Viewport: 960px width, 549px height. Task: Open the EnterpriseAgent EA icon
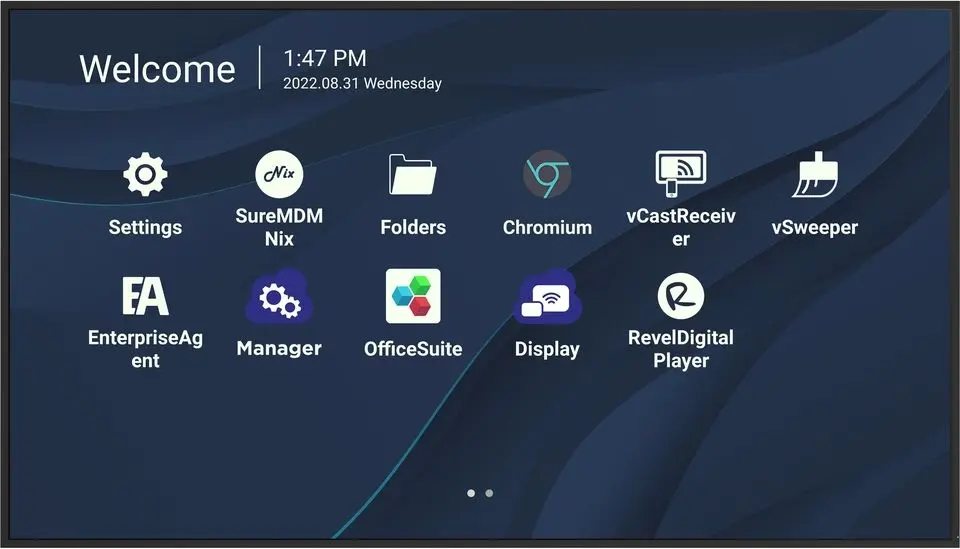click(145, 296)
